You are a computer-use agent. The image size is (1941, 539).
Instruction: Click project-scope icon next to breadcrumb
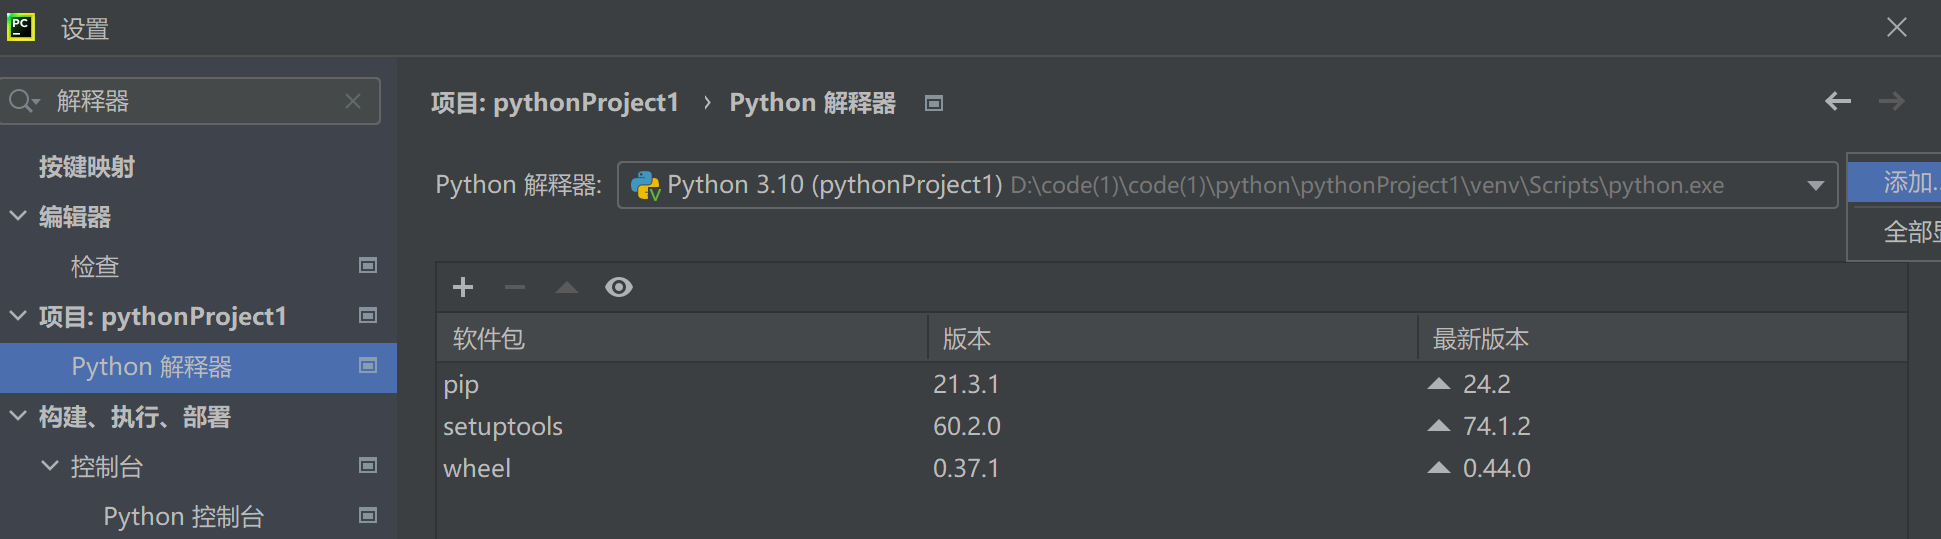(x=934, y=103)
